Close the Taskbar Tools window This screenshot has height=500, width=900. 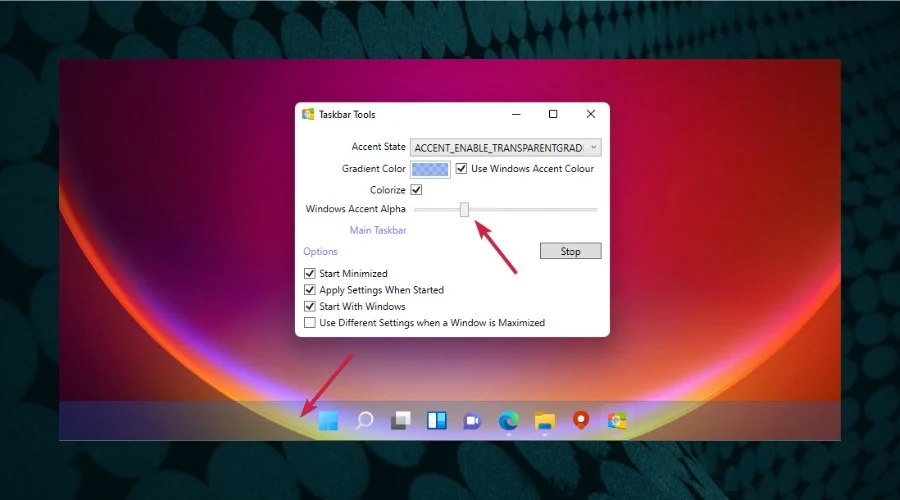click(591, 114)
